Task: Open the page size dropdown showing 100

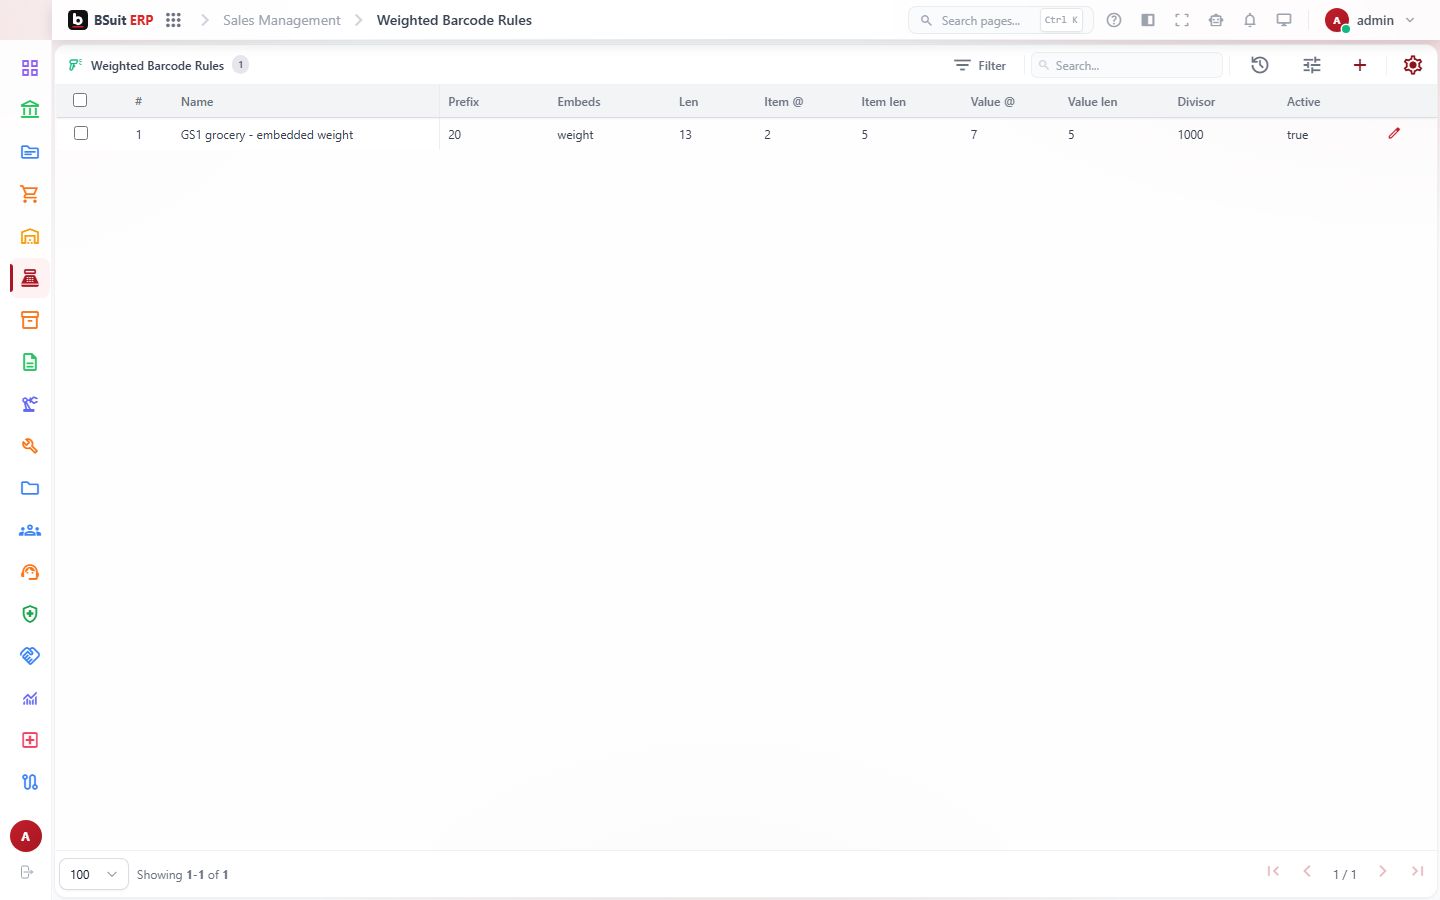Action: pyautogui.click(x=94, y=874)
